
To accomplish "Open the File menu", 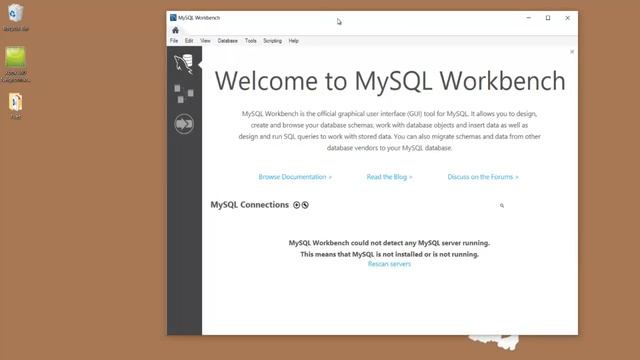I will (x=174, y=41).
